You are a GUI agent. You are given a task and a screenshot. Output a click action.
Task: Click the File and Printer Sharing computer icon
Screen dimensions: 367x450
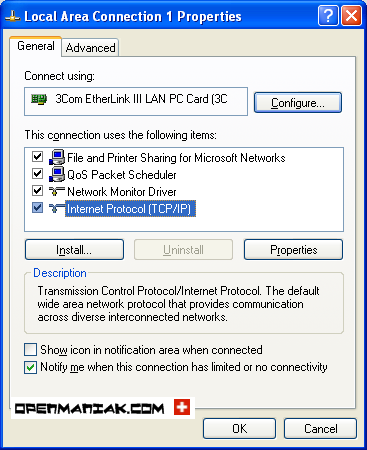click(57, 157)
